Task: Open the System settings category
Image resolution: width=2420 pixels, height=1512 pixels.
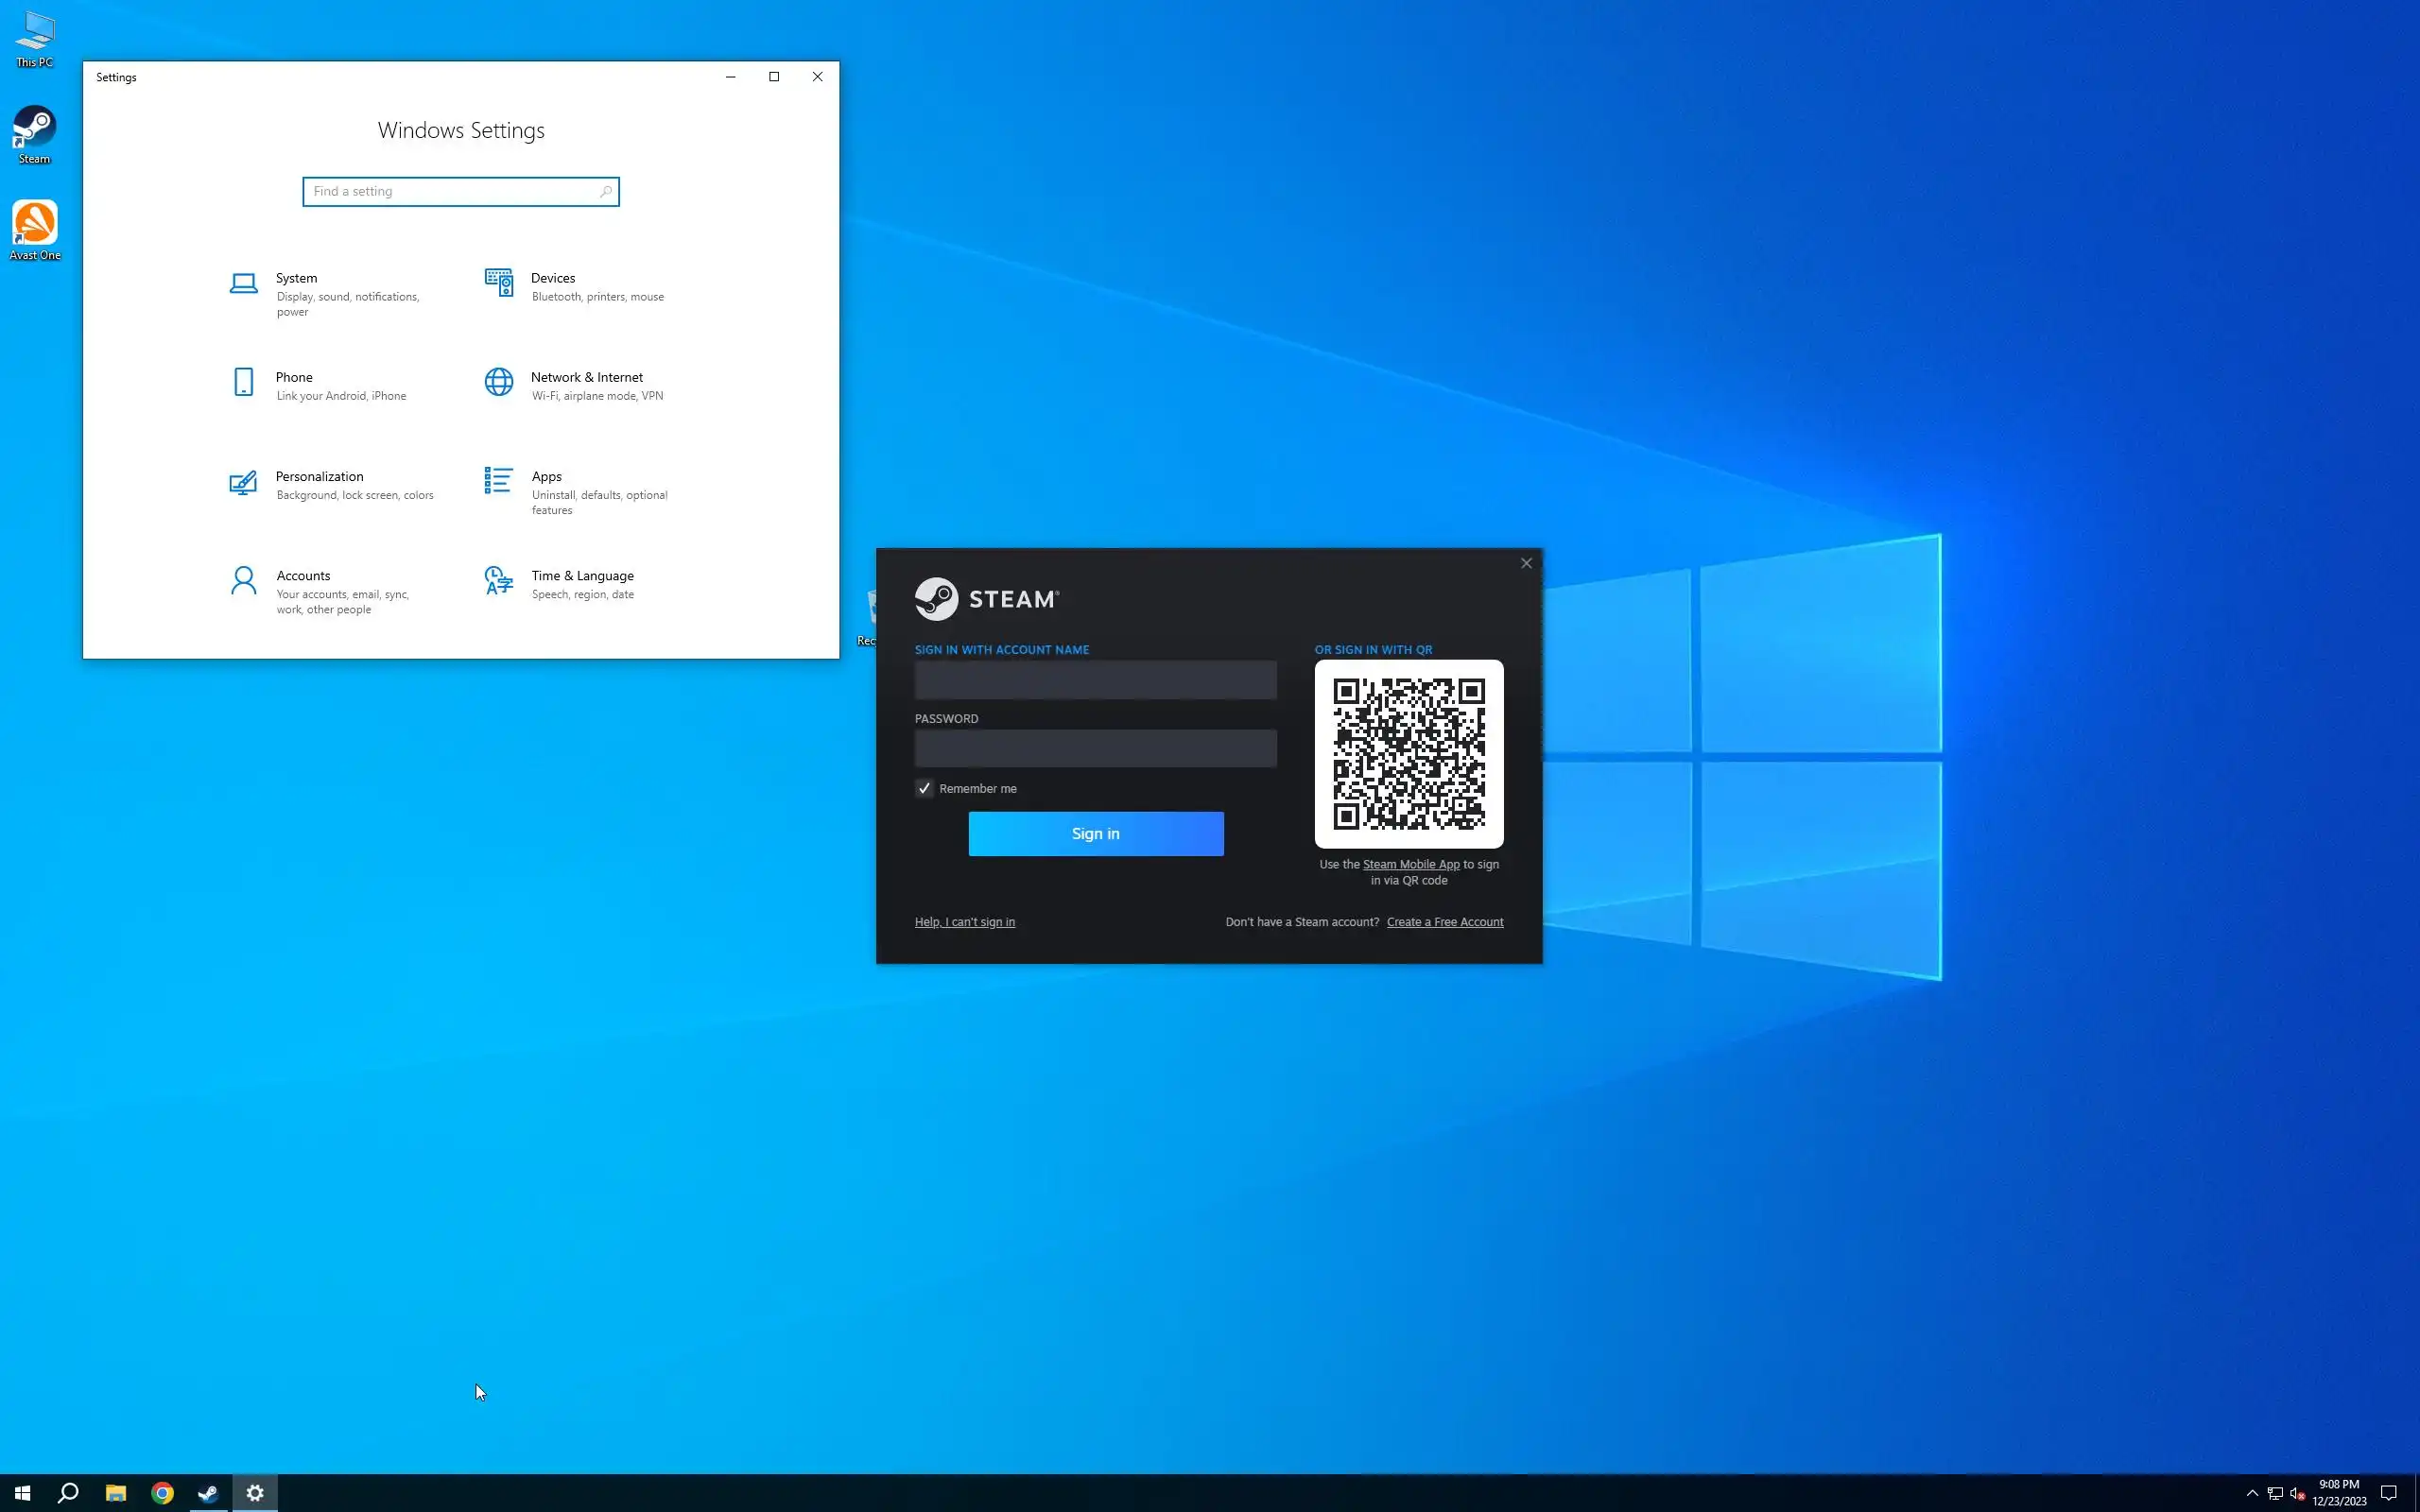Action: point(296,279)
